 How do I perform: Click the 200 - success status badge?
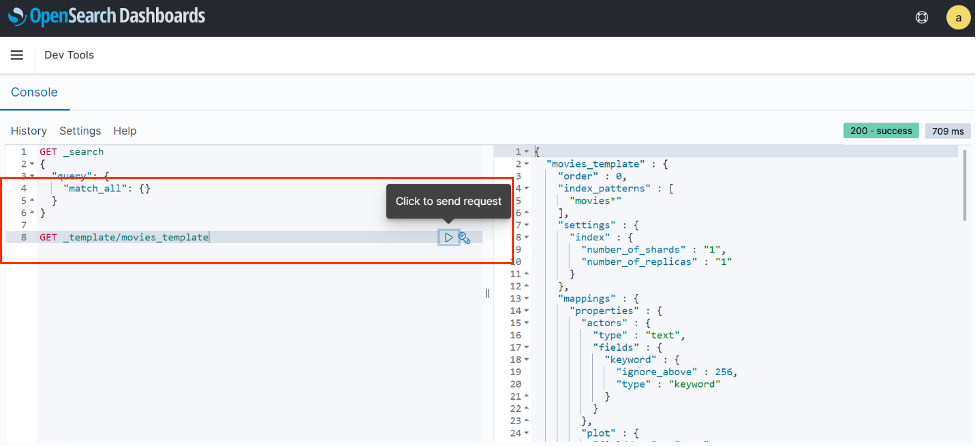point(881,131)
